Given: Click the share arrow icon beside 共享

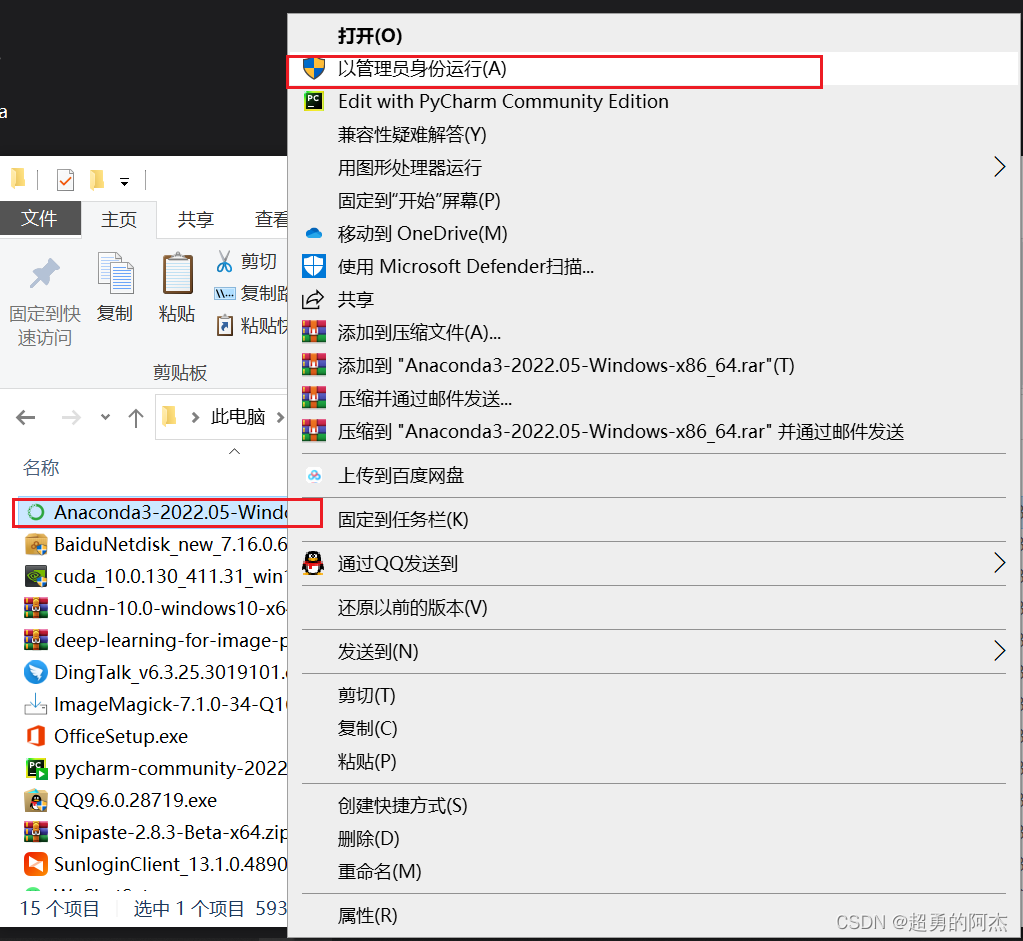Looking at the screenshot, I should pyautogui.click(x=313, y=300).
